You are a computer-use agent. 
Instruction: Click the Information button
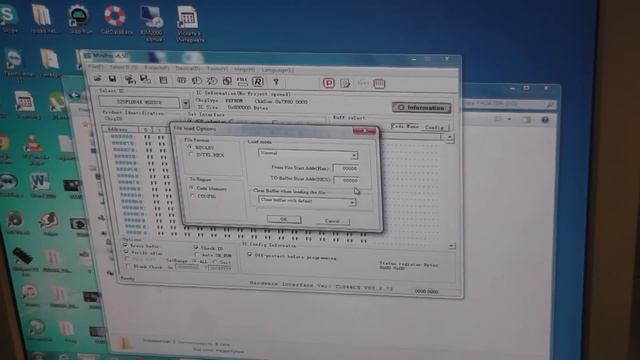pos(421,107)
